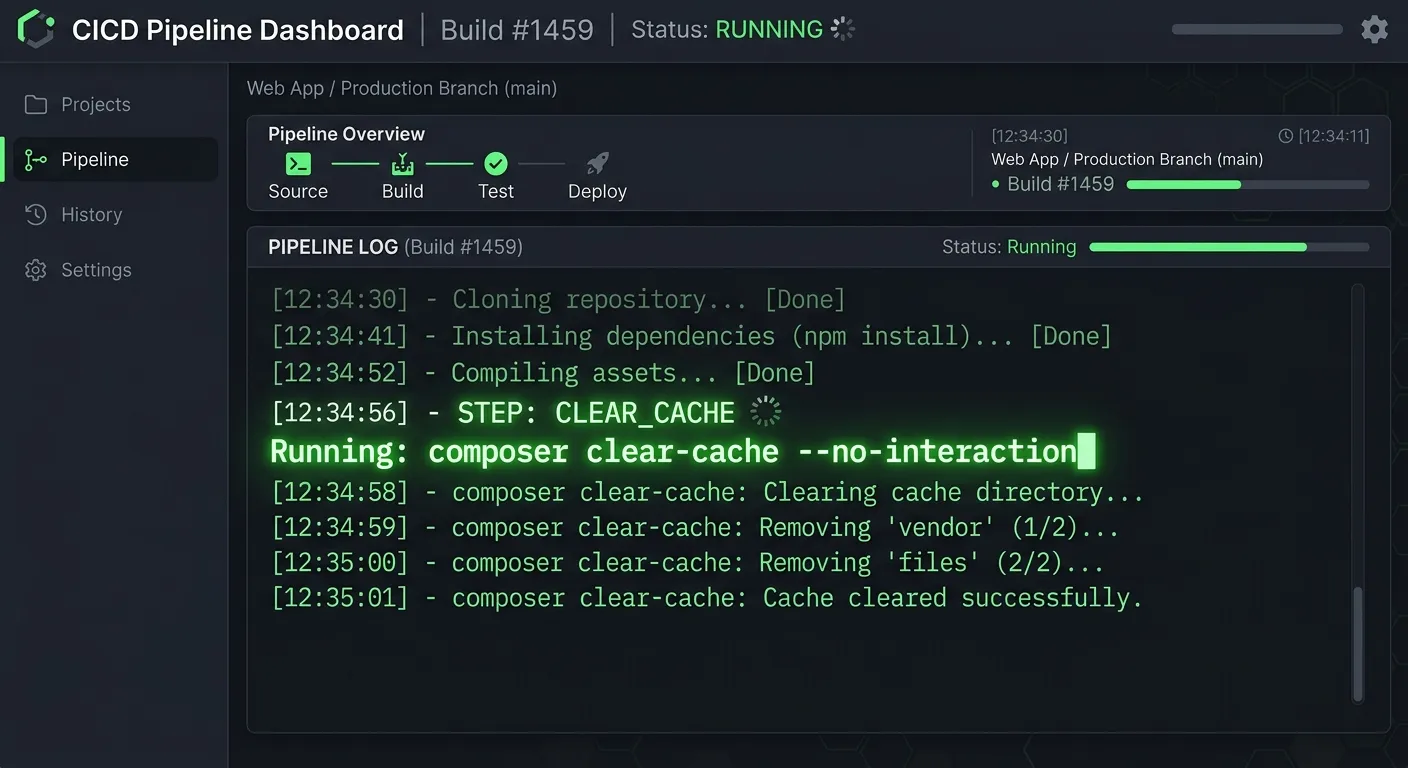Screen dimensions: 1408x768
Task: Click the 'Cloning repository... [Done]' log line
Action: point(559,299)
